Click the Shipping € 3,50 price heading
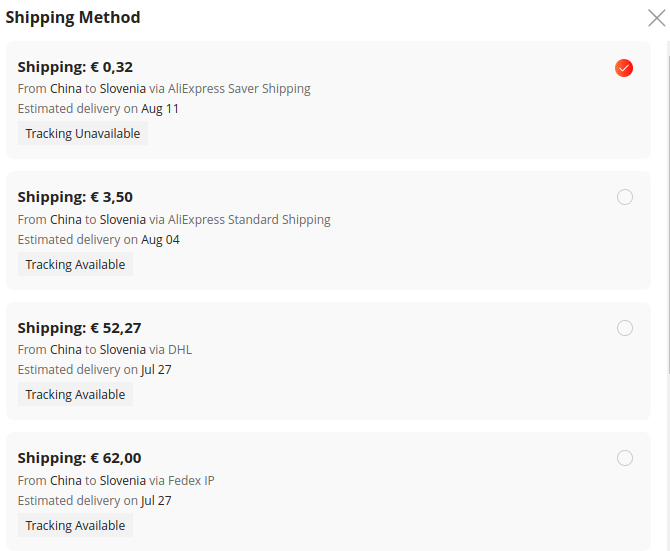The width and height of the screenshot is (670, 551). pos(75,197)
